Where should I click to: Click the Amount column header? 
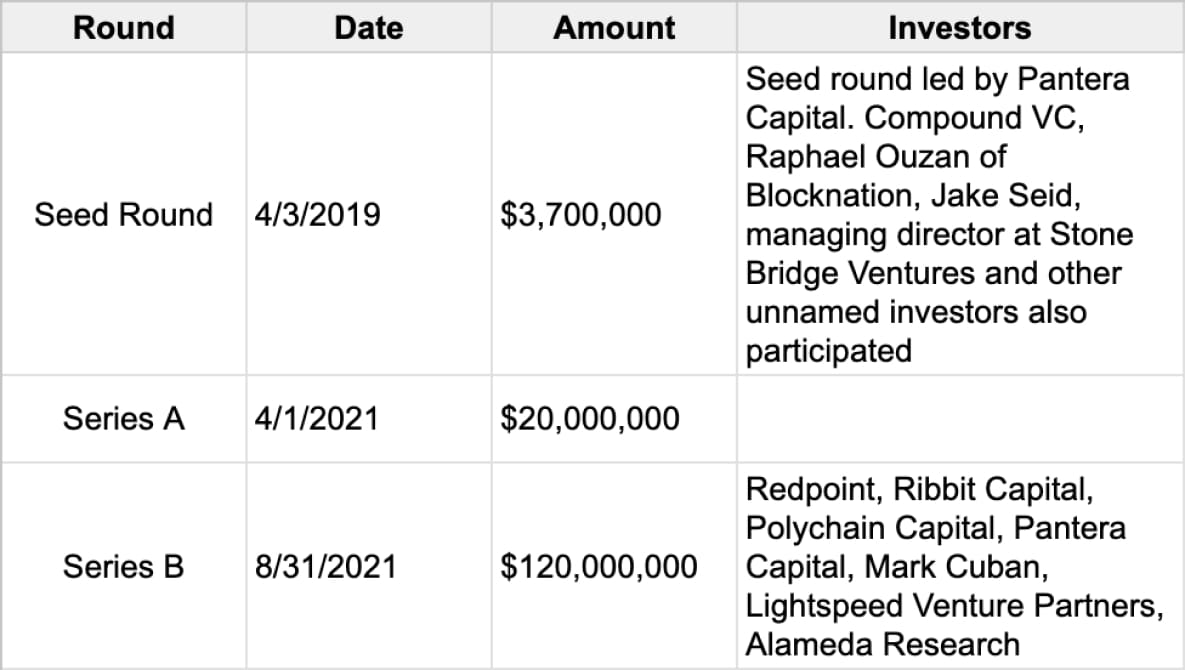[614, 27]
